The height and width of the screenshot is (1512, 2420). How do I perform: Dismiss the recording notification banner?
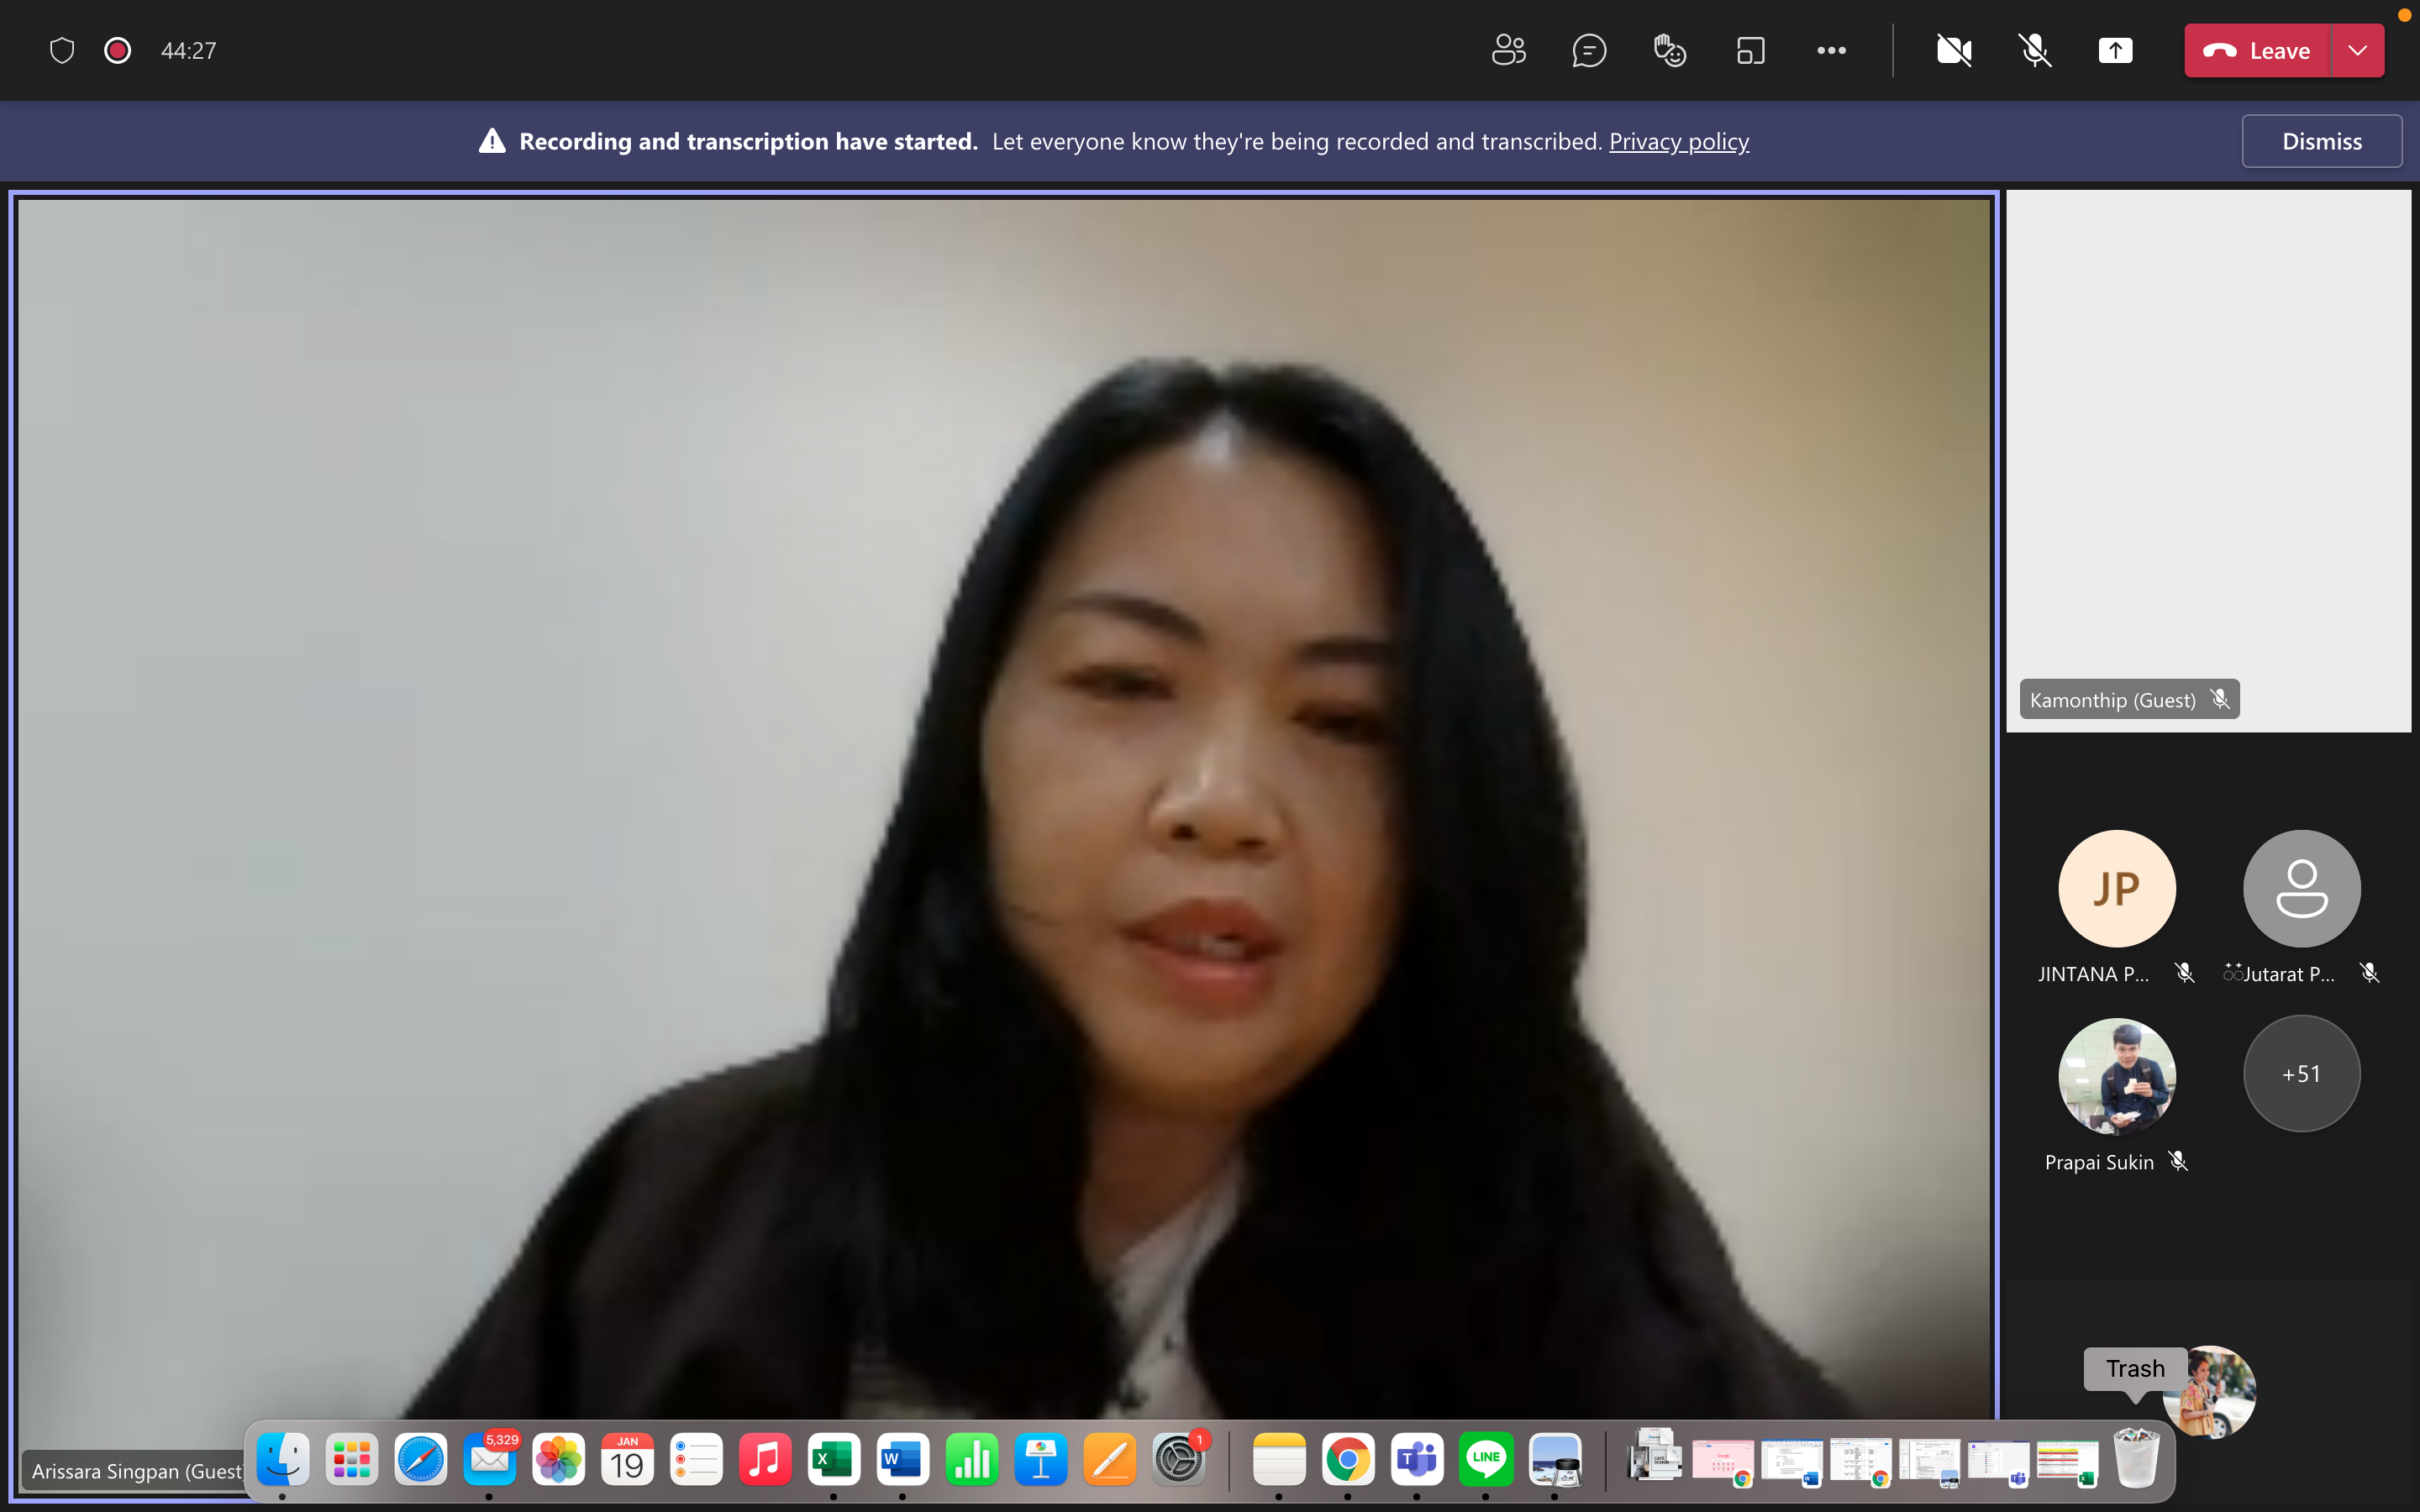tap(2321, 141)
